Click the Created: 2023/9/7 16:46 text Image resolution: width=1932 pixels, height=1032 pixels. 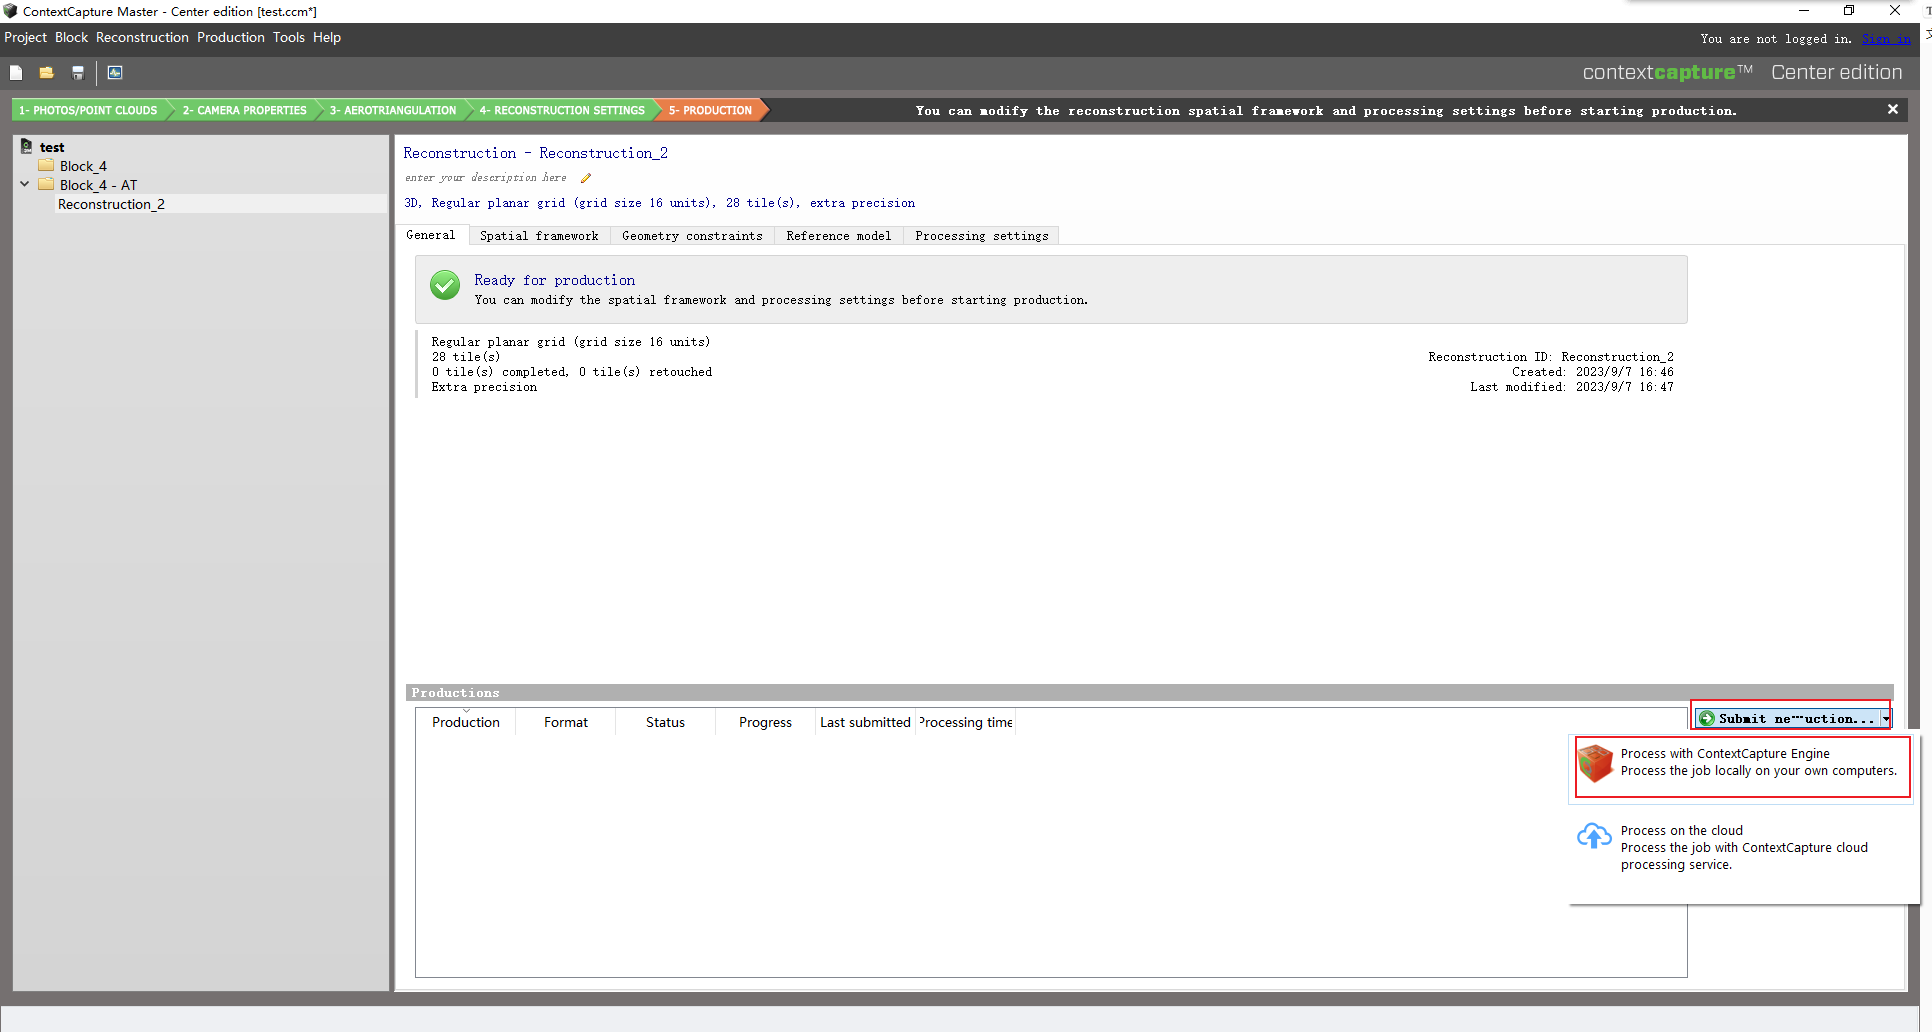(x=1593, y=372)
